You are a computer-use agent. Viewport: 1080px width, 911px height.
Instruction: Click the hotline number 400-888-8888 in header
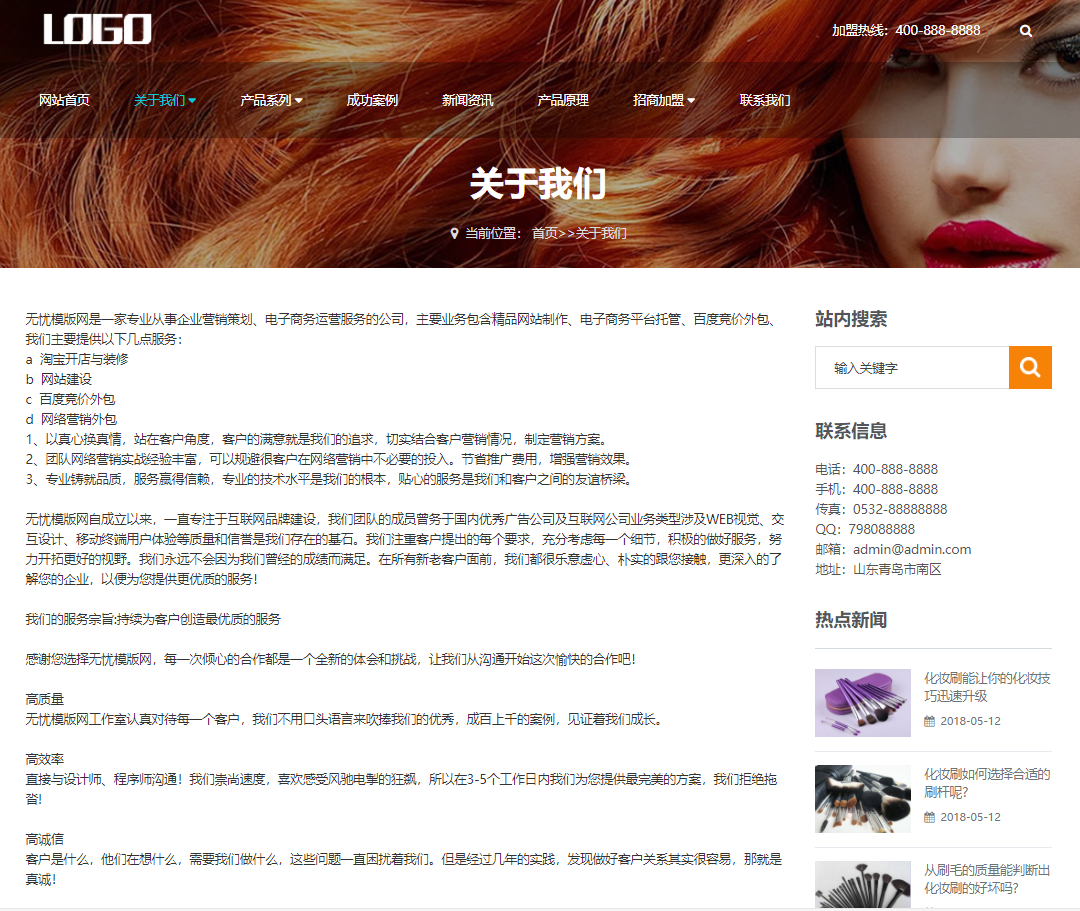pyautogui.click(x=937, y=30)
